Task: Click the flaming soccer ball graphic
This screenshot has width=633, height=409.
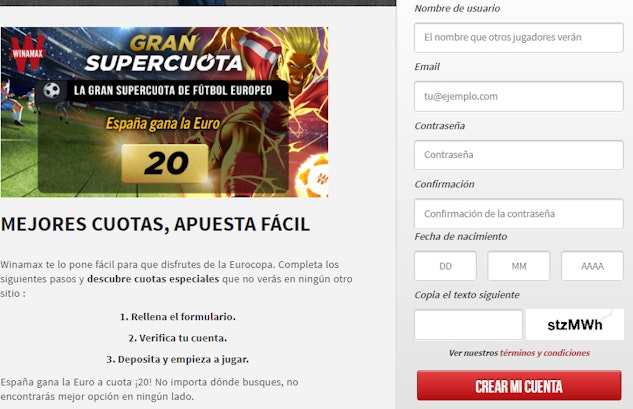Action: coord(312,176)
